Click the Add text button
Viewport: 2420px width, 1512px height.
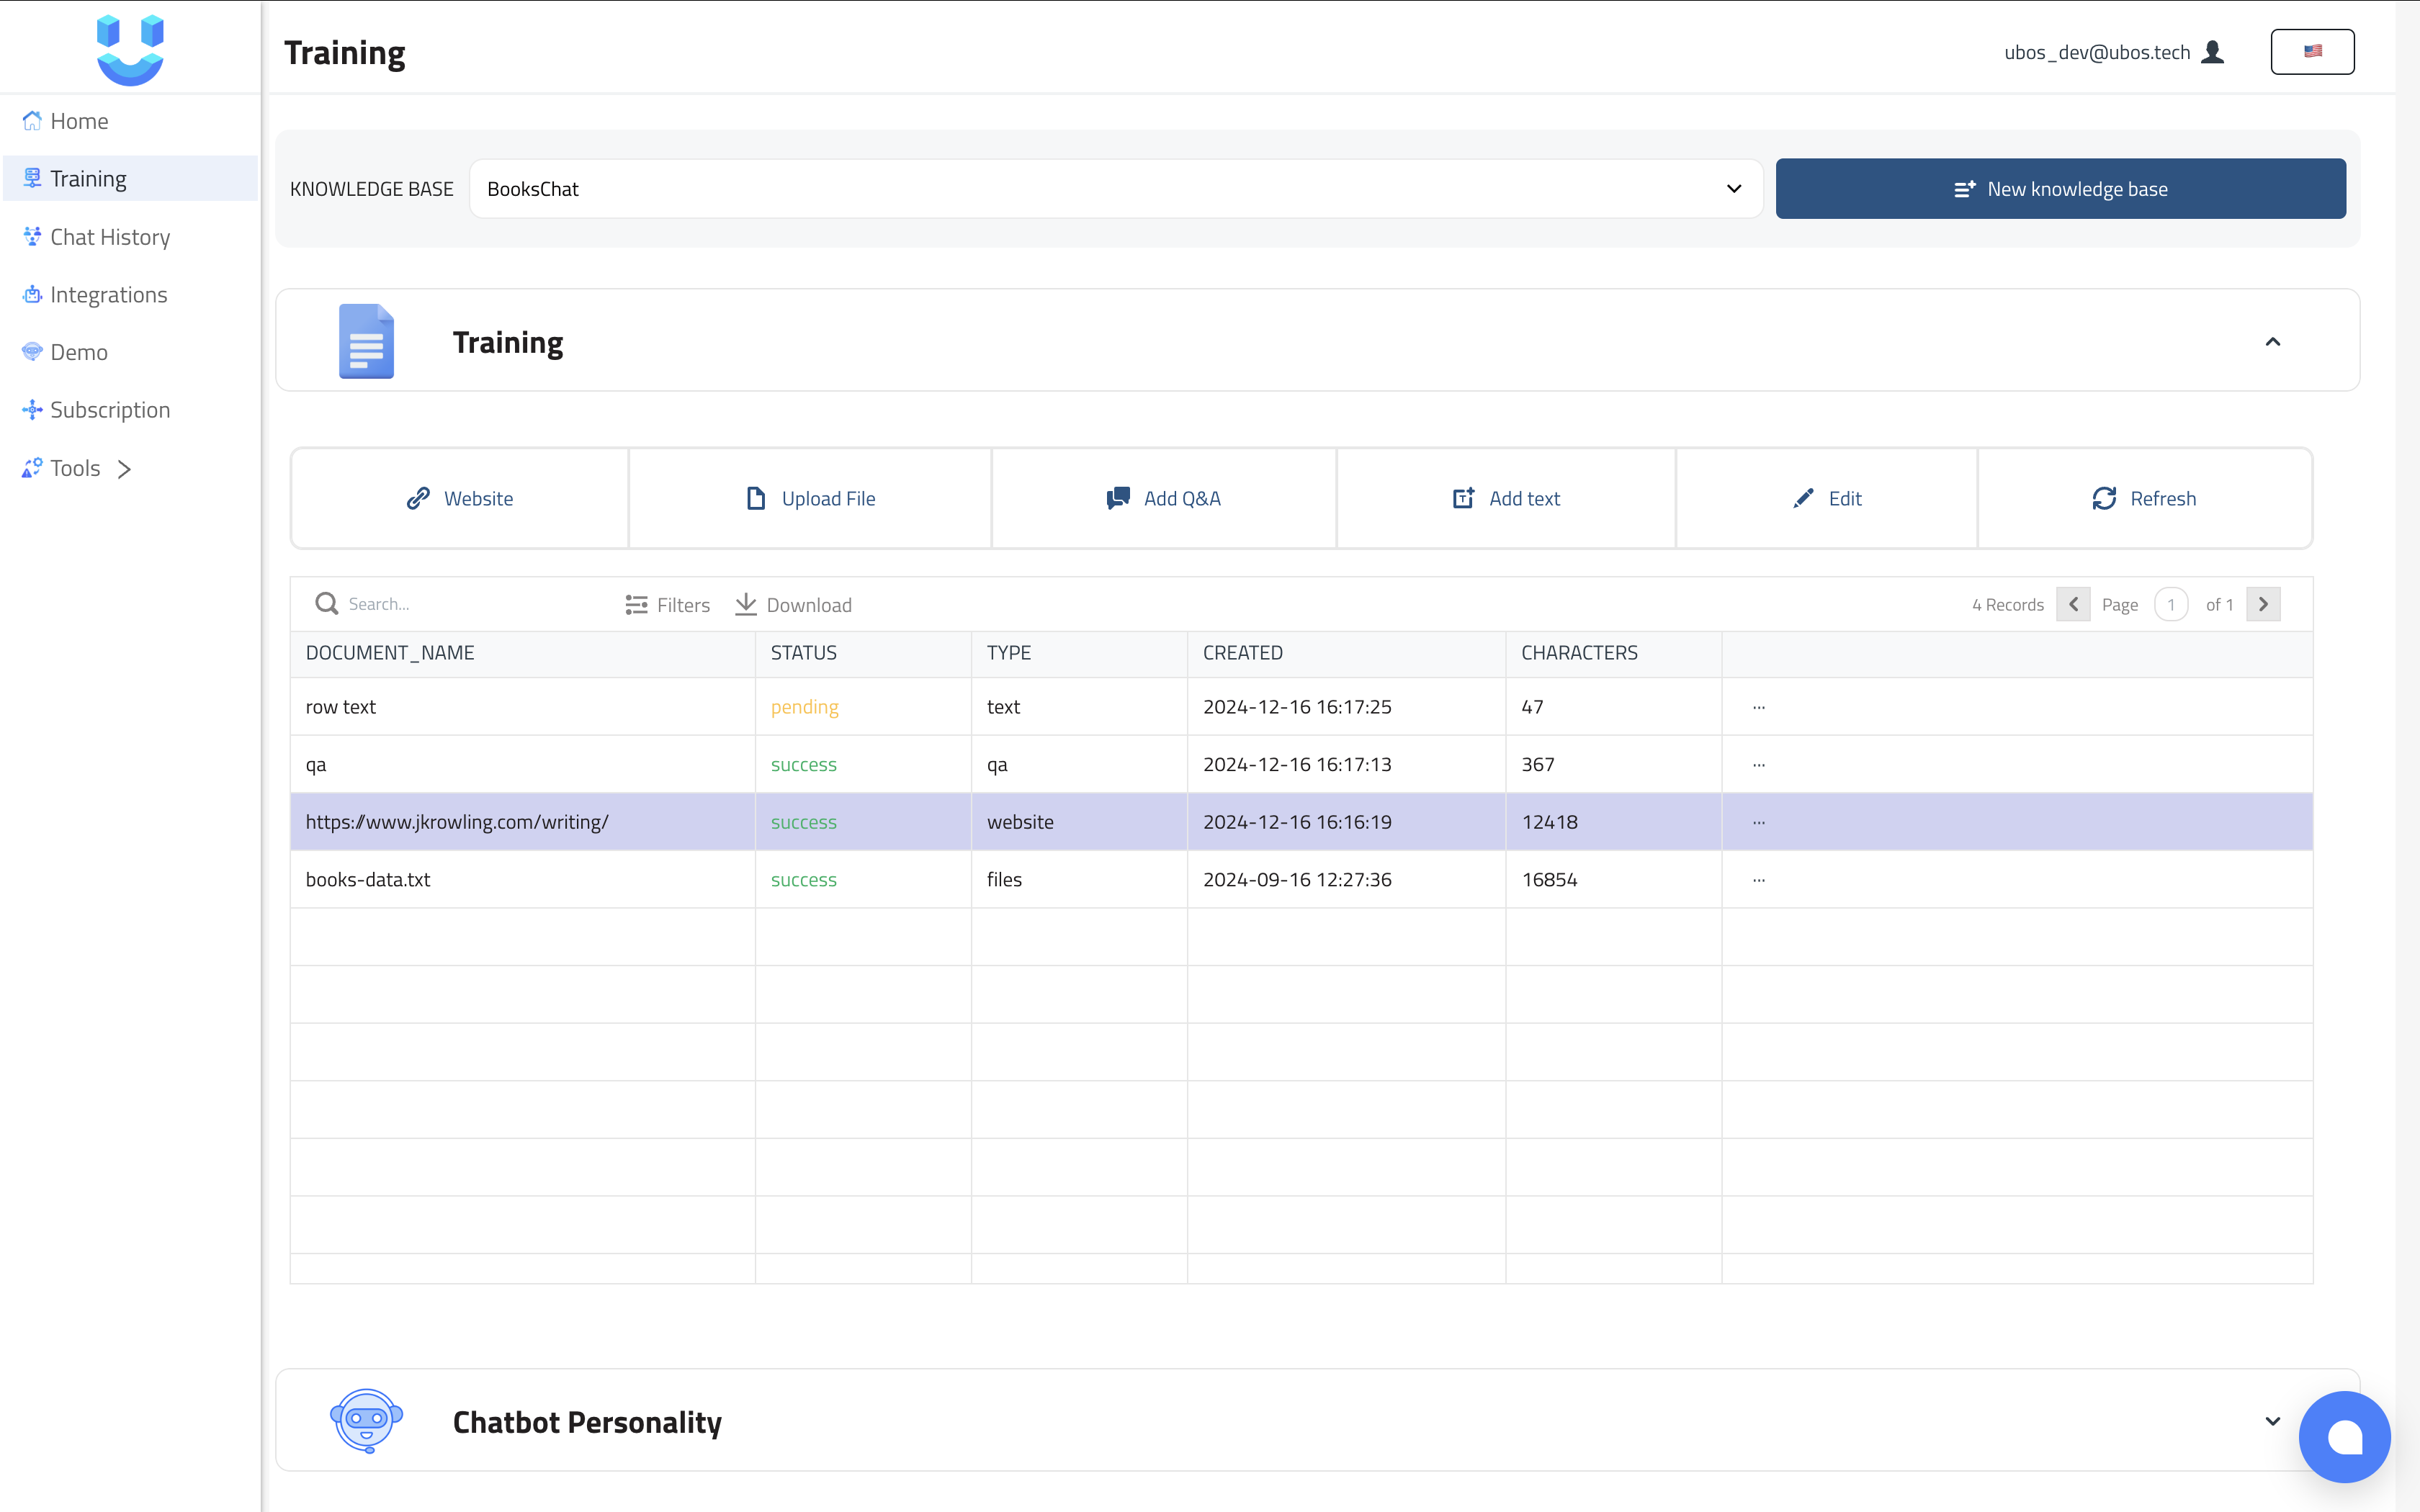pos(1506,499)
